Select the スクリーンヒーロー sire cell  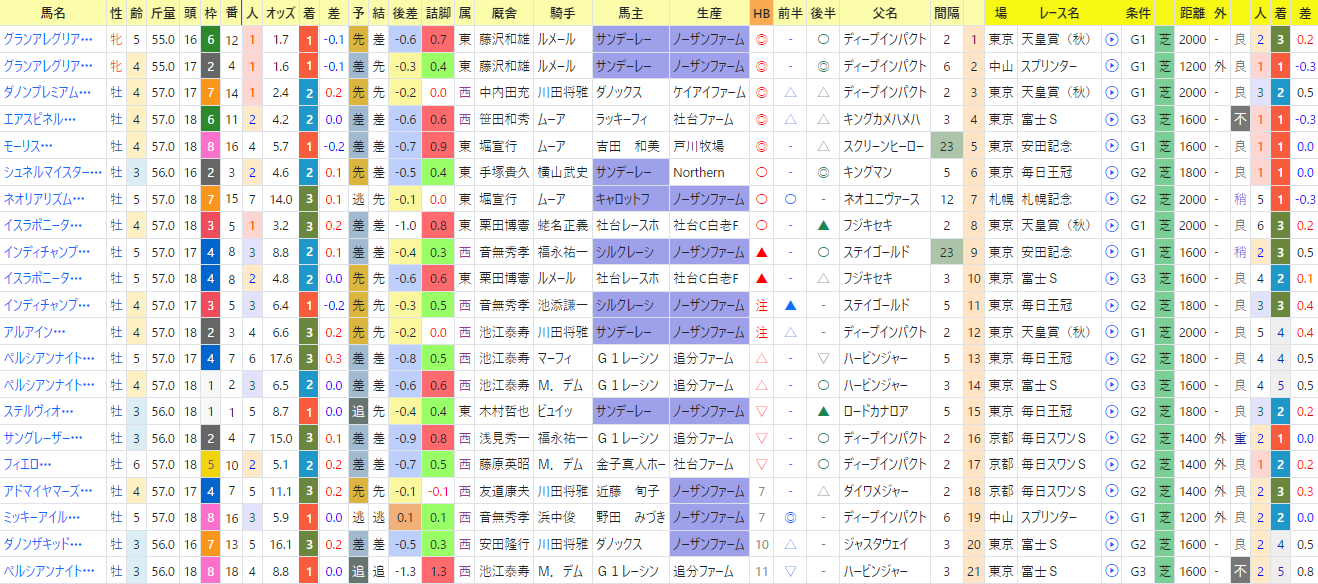click(x=883, y=145)
